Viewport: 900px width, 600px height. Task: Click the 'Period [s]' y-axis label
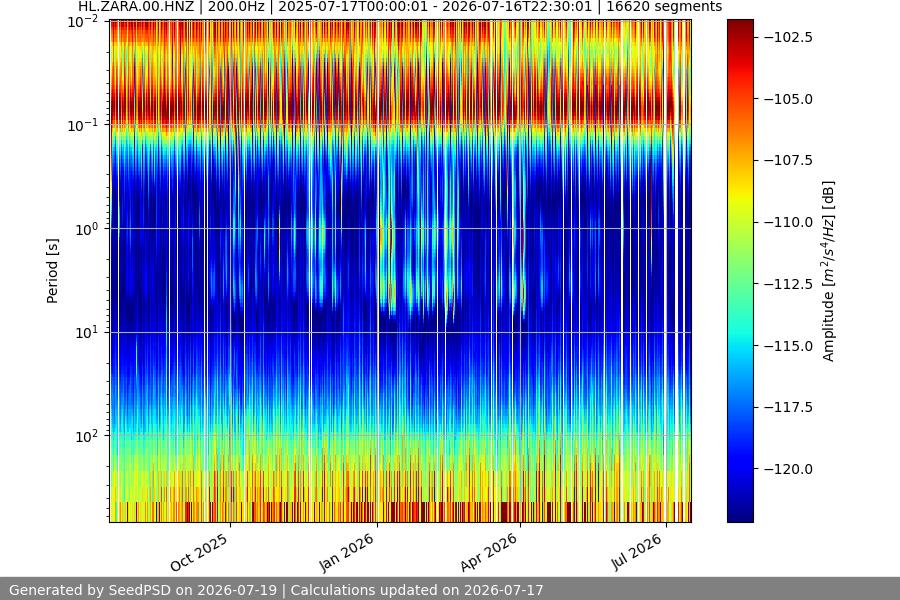pyautogui.click(x=52, y=271)
